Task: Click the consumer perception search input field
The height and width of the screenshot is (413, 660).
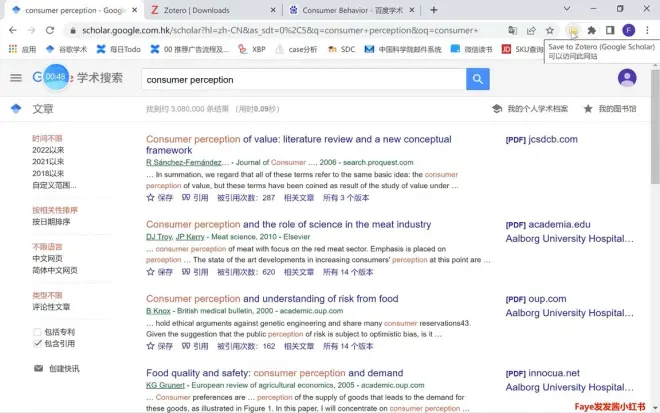Action: (304, 79)
